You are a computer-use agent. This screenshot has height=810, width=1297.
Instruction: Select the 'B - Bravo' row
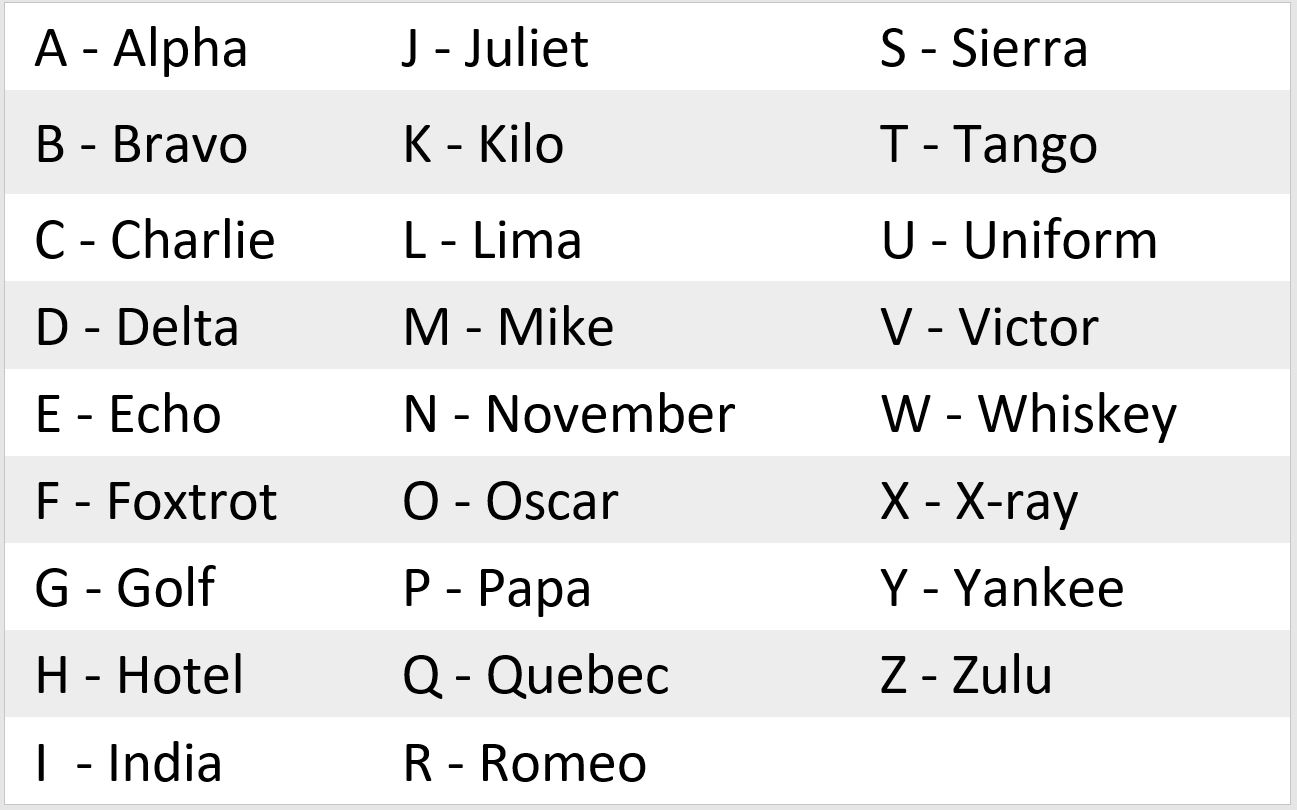click(x=141, y=144)
